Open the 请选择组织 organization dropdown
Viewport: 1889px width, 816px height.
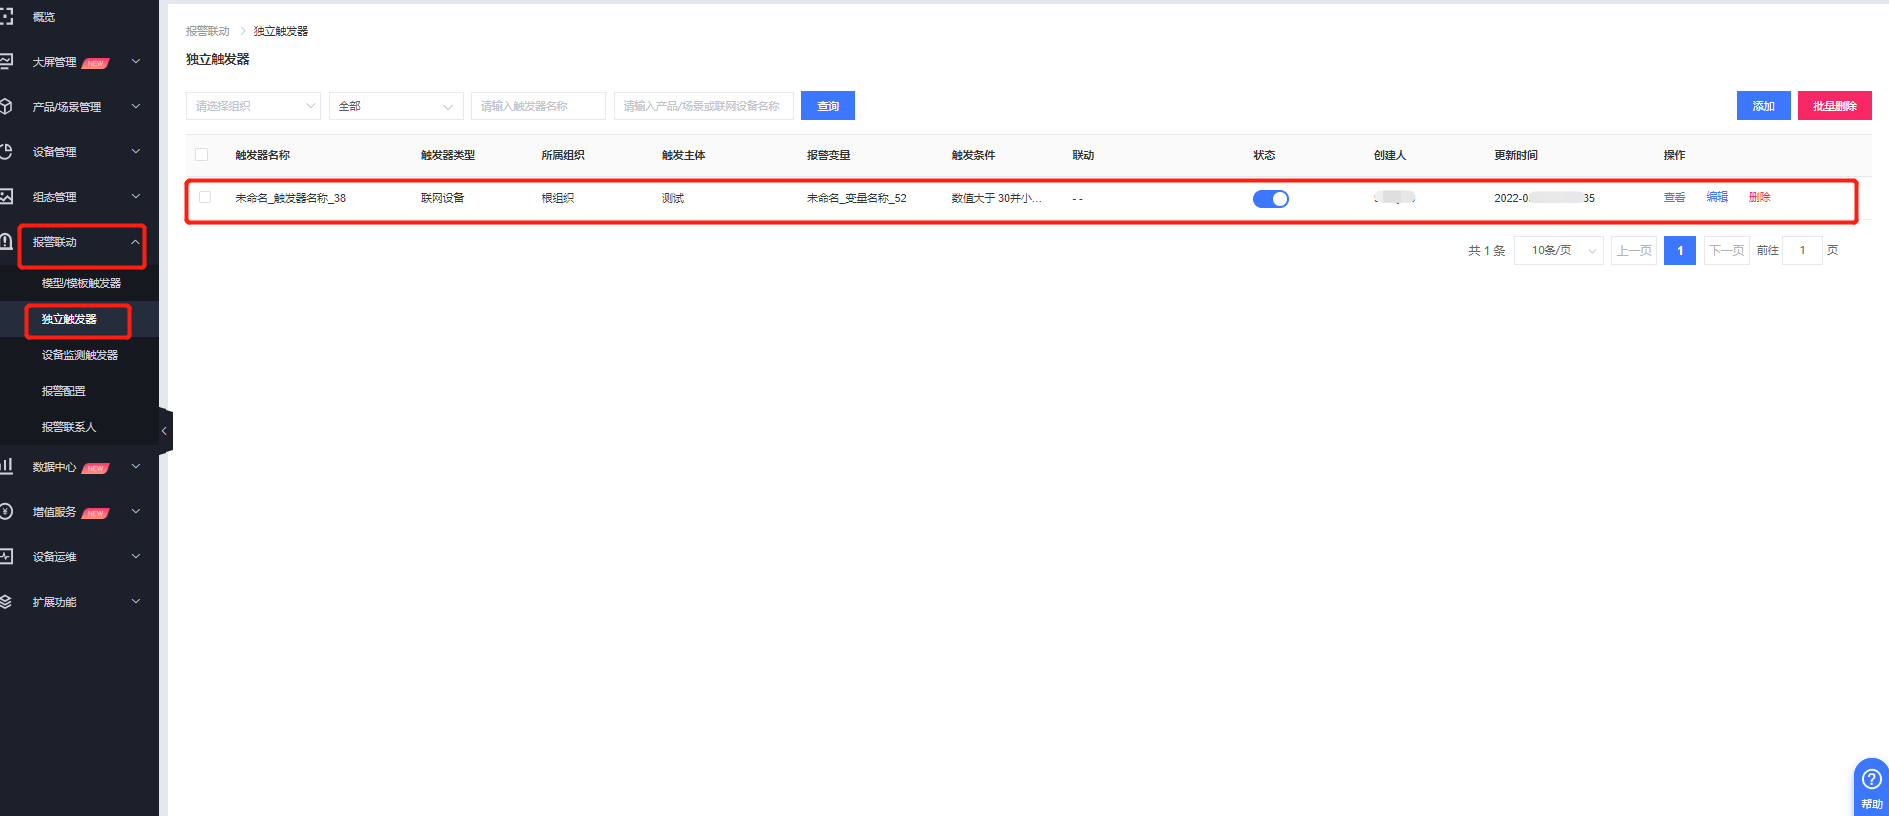click(253, 106)
